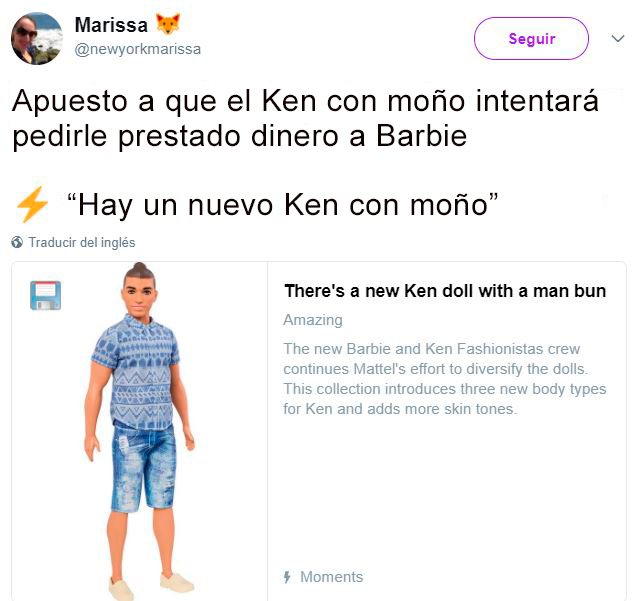Viewport: 637px width, 601px height.
Task: Click the quoted Moment title "Hay un nuevo Ken con moño"
Action: (x=282, y=205)
